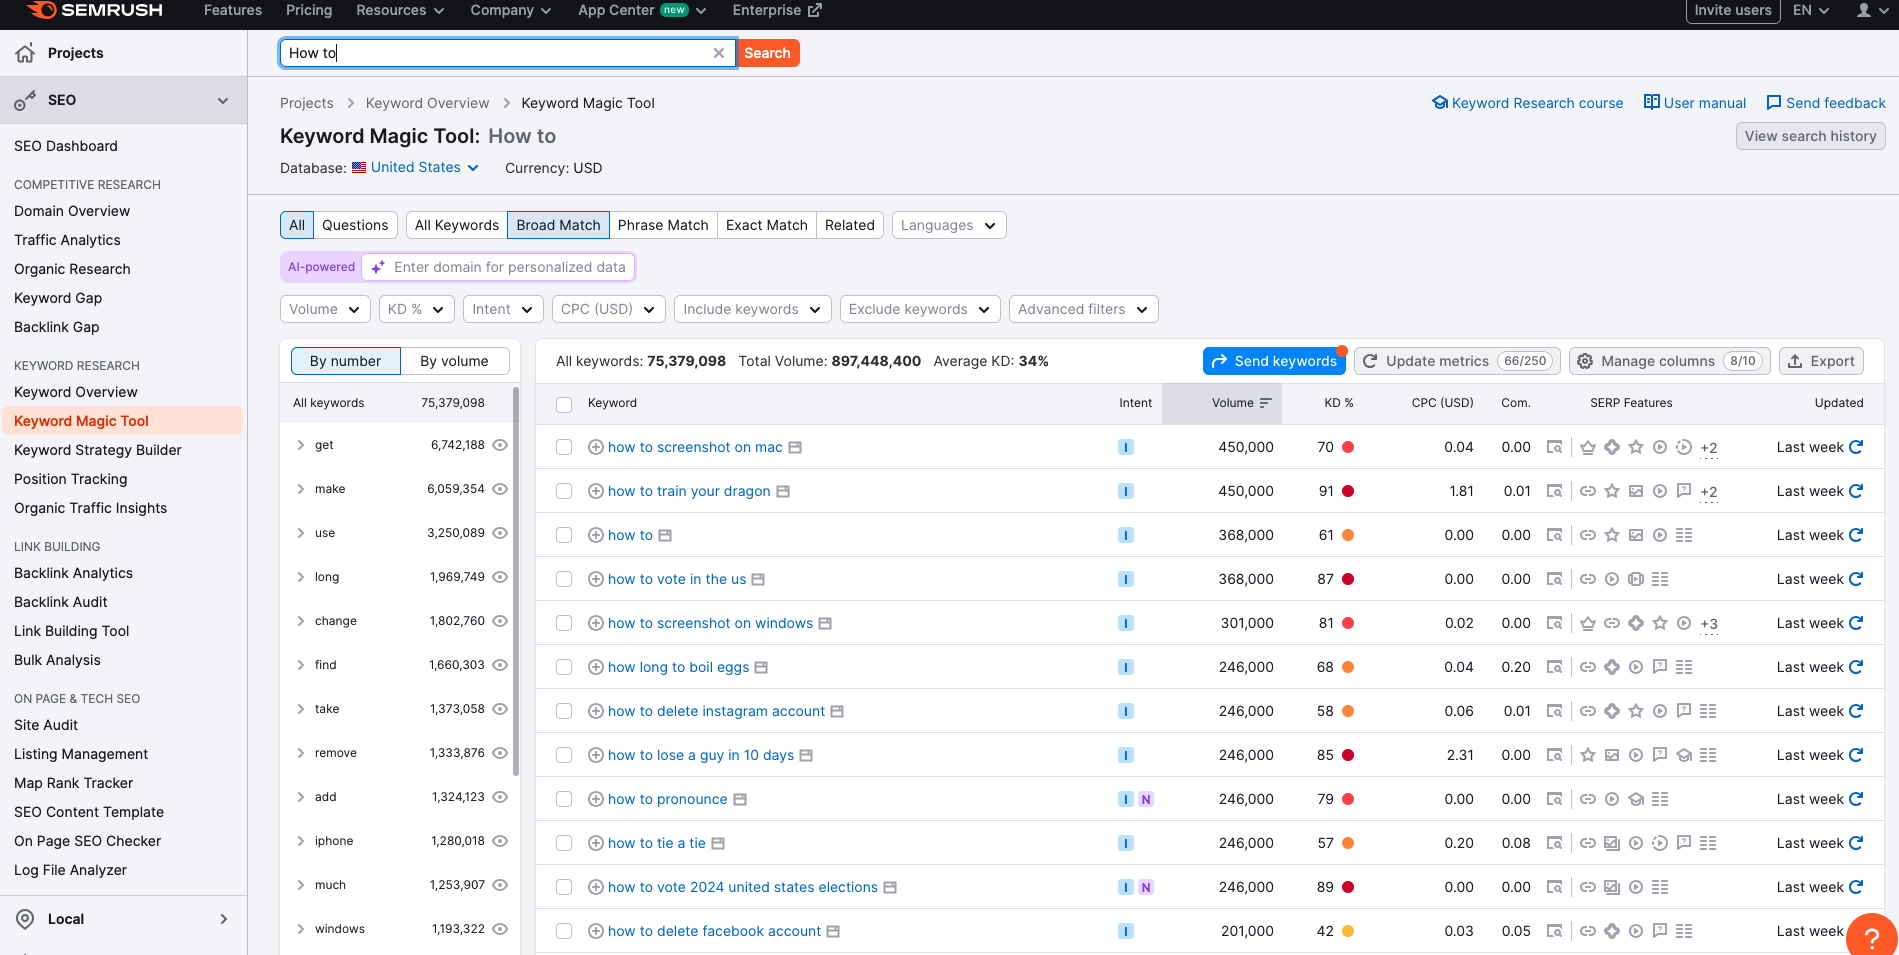The width and height of the screenshot is (1899, 955).
Task: Check the box for 'how long to boil eggs'
Action: tap(564, 667)
